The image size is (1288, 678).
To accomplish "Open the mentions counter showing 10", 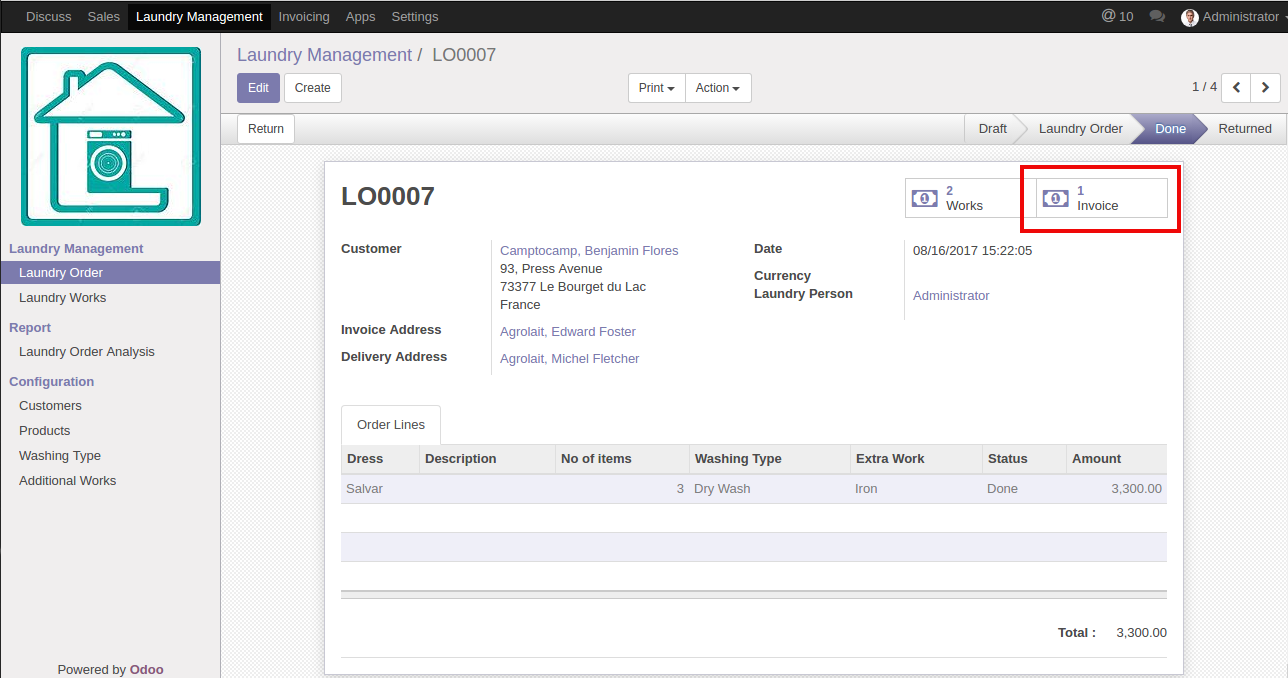I will (x=1117, y=16).
